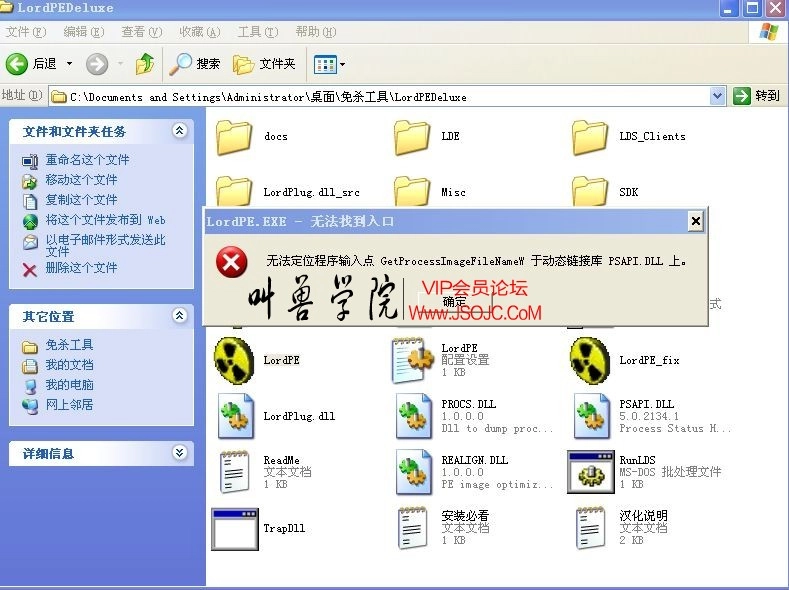This screenshot has width=789, height=590.
Task: Open the 查看(V) menu
Action: [x=141, y=32]
